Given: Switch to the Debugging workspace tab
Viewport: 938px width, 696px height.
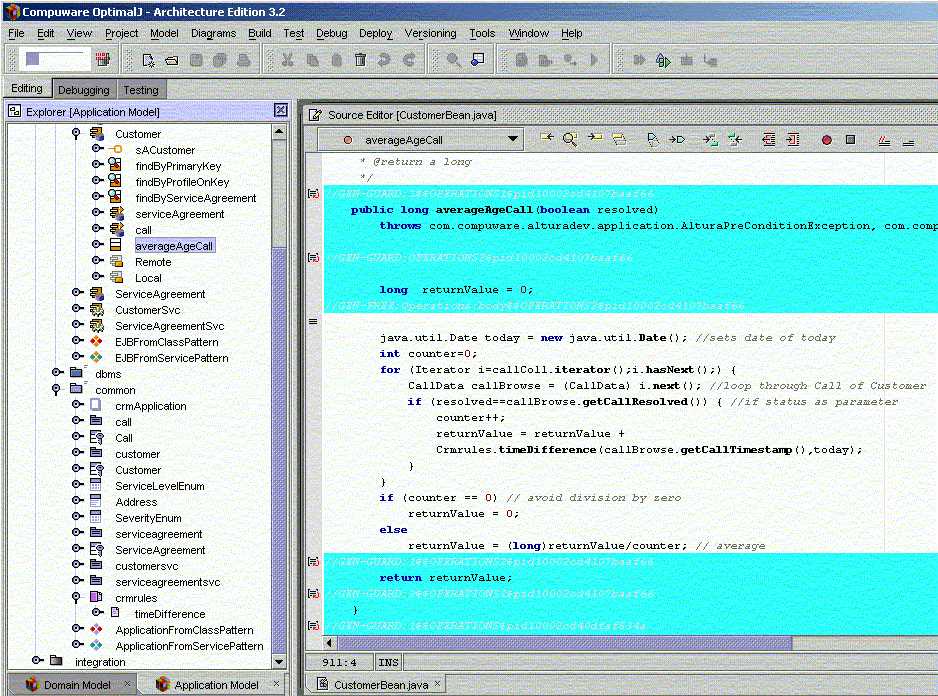Looking at the screenshot, I should pyautogui.click(x=84, y=90).
